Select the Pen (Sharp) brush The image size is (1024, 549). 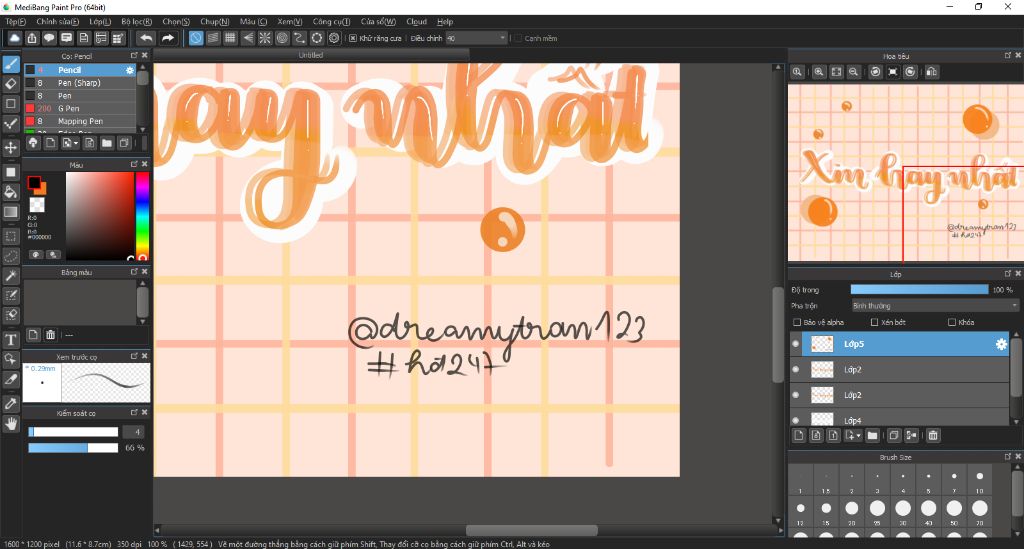tap(80, 83)
